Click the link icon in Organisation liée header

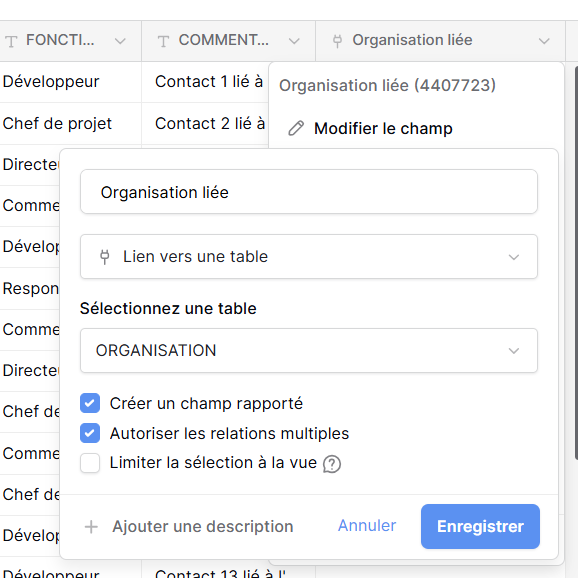(x=337, y=41)
